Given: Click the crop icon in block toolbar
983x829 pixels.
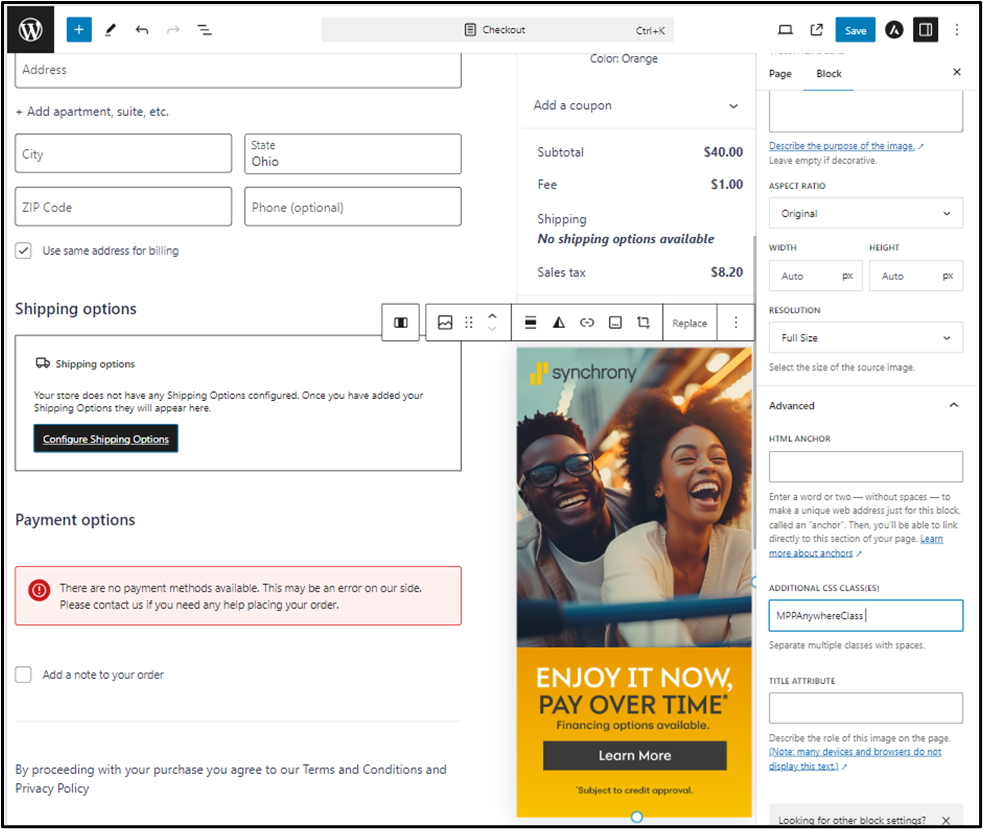Looking at the screenshot, I should pyautogui.click(x=643, y=323).
